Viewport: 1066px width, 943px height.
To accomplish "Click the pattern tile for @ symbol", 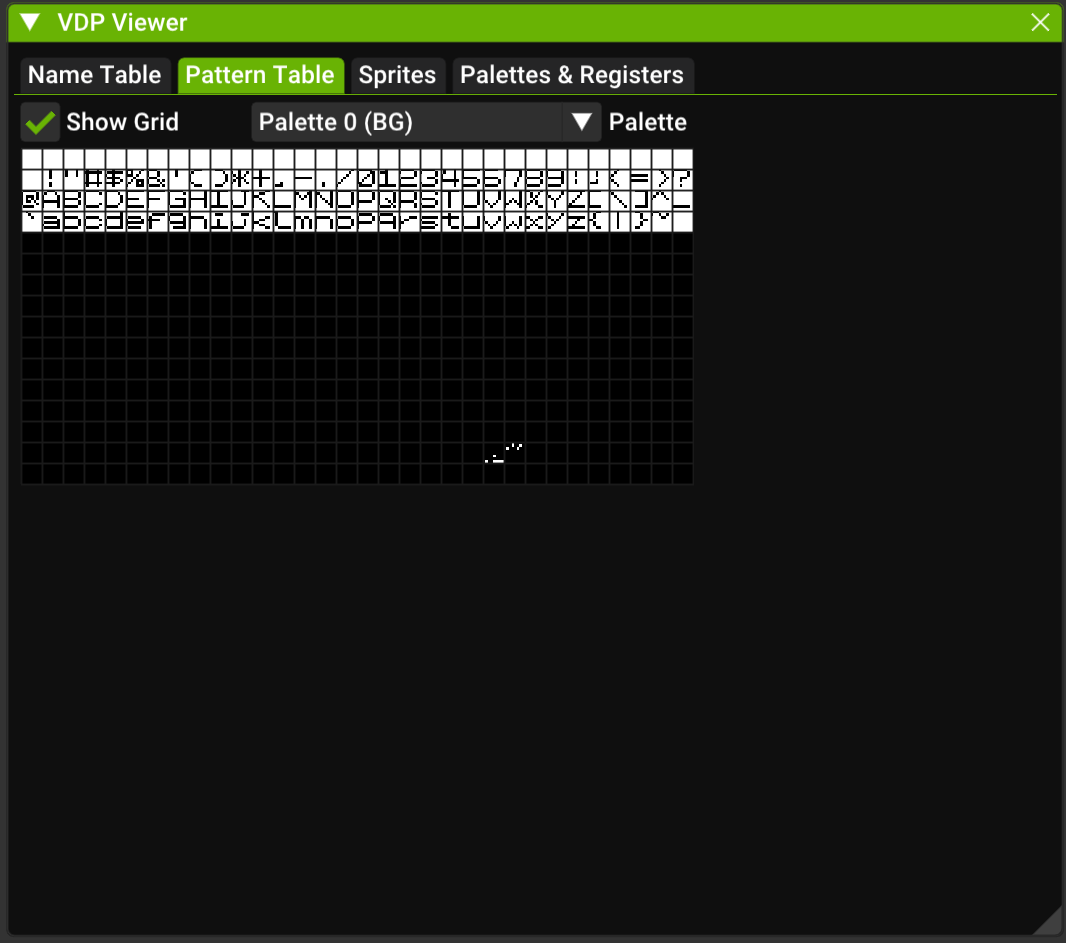I will click(x=32, y=201).
